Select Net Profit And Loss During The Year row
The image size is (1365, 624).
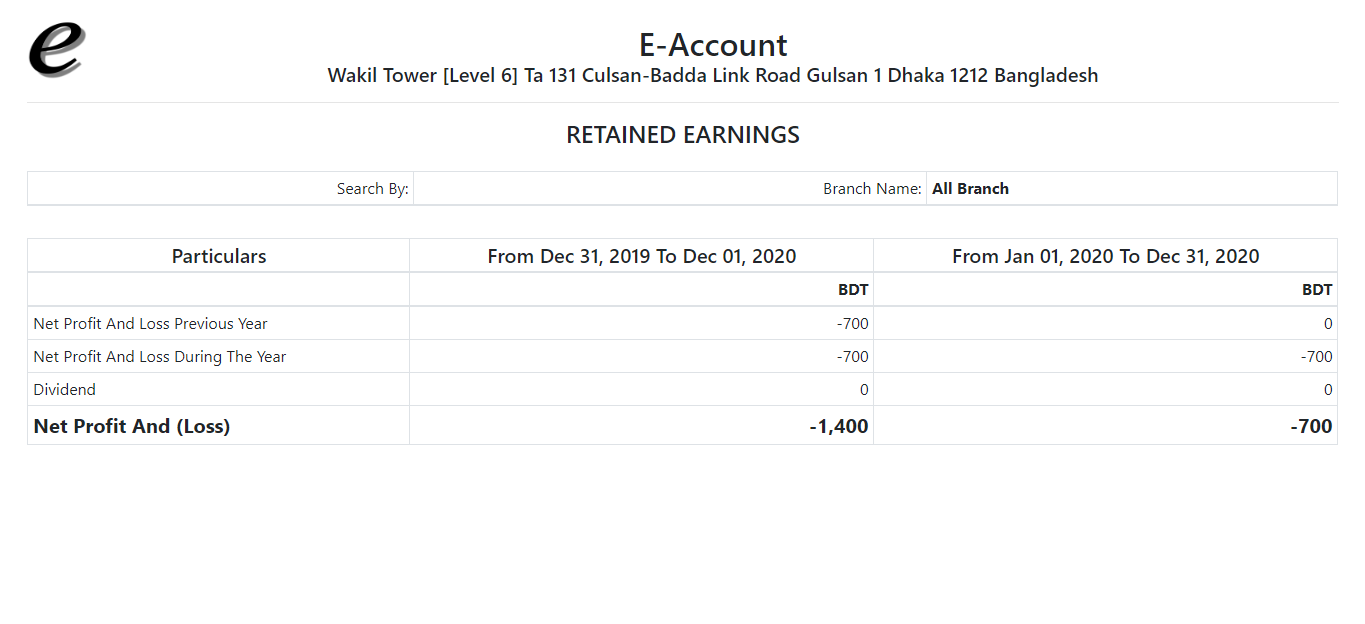159,357
